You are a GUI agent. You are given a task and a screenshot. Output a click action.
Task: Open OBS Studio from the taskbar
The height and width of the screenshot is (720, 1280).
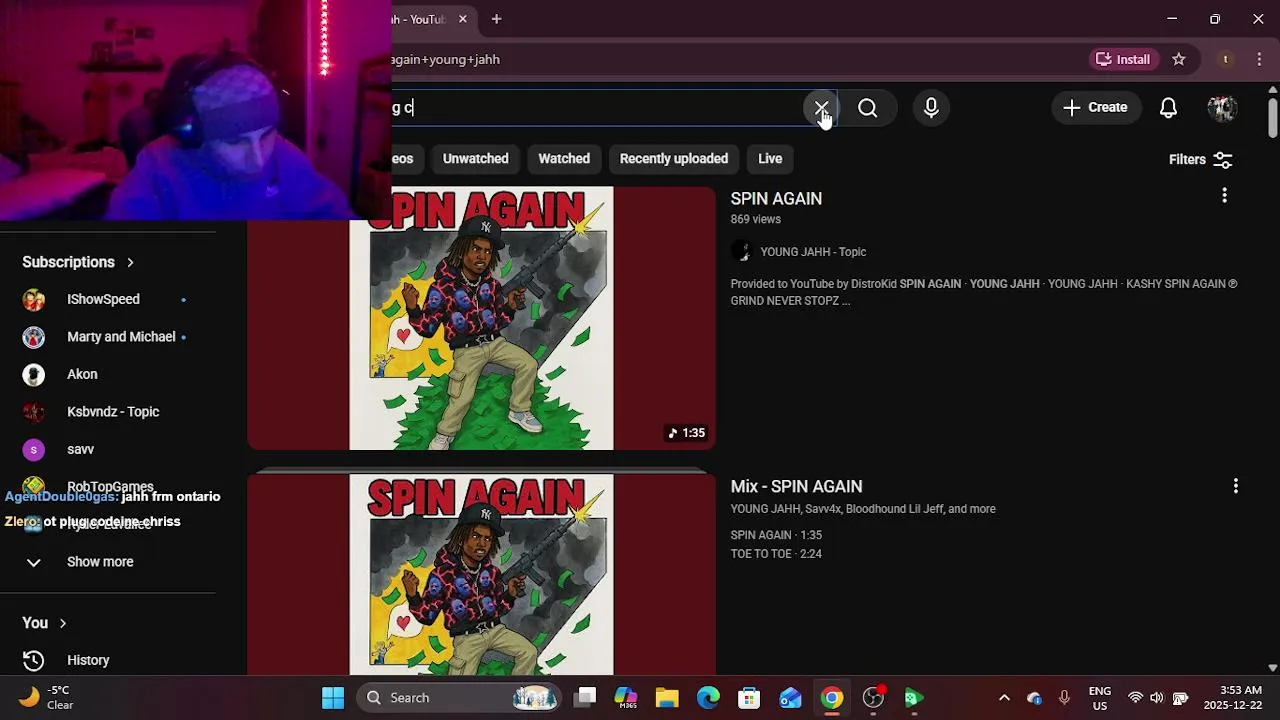873,698
